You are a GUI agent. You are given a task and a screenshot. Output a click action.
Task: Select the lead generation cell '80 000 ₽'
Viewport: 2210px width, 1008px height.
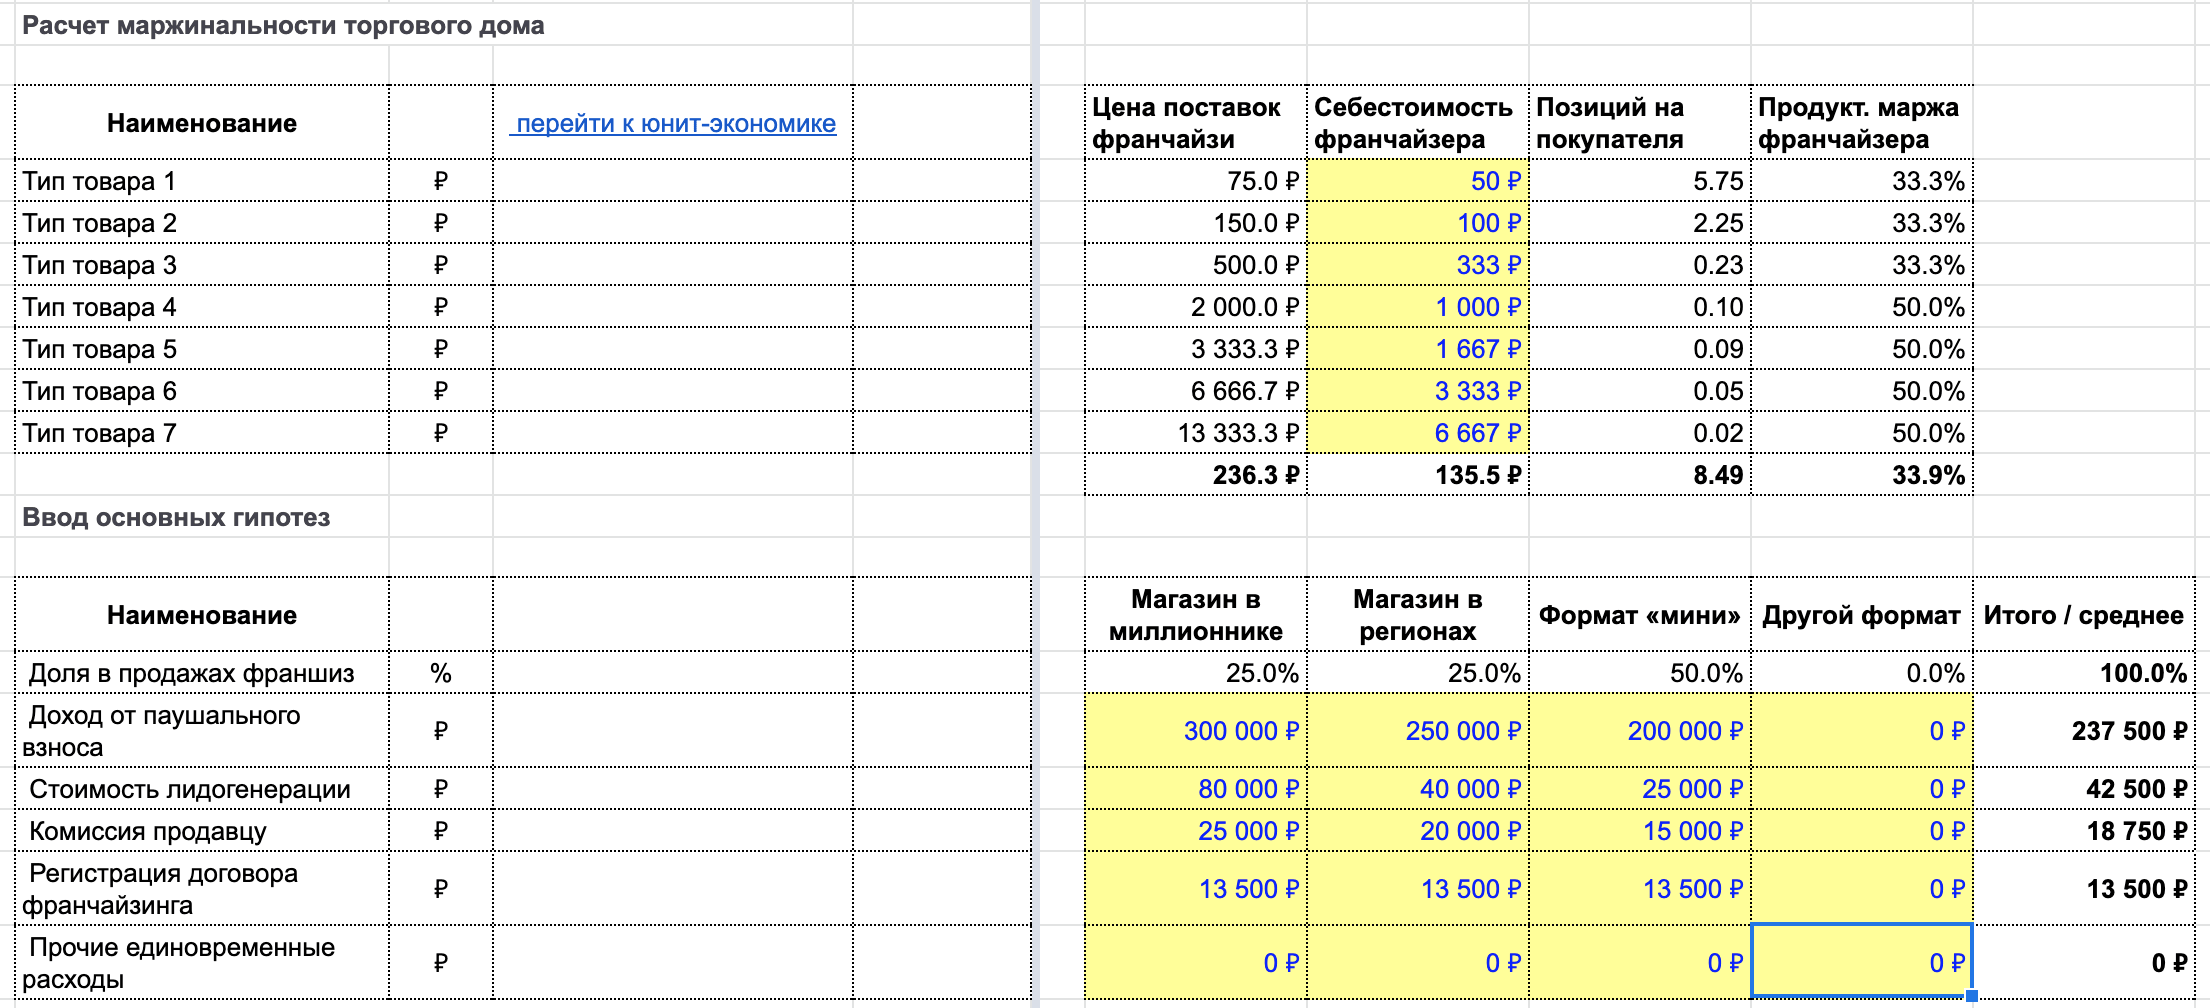[1196, 789]
